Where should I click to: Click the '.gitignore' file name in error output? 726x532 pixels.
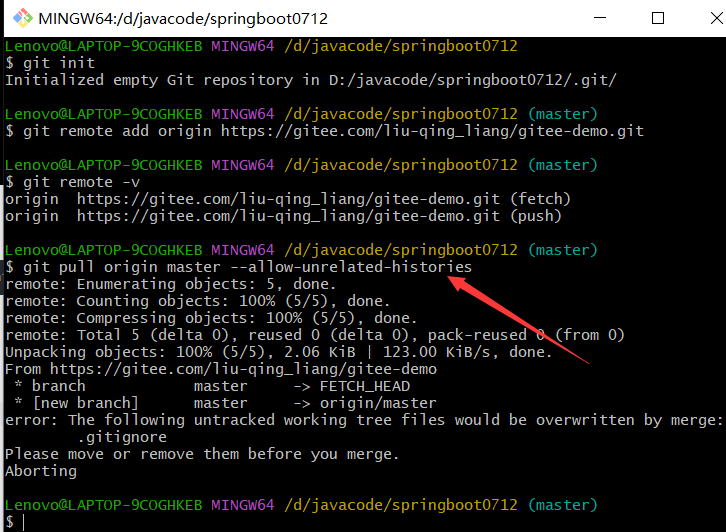tap(122, 437)
